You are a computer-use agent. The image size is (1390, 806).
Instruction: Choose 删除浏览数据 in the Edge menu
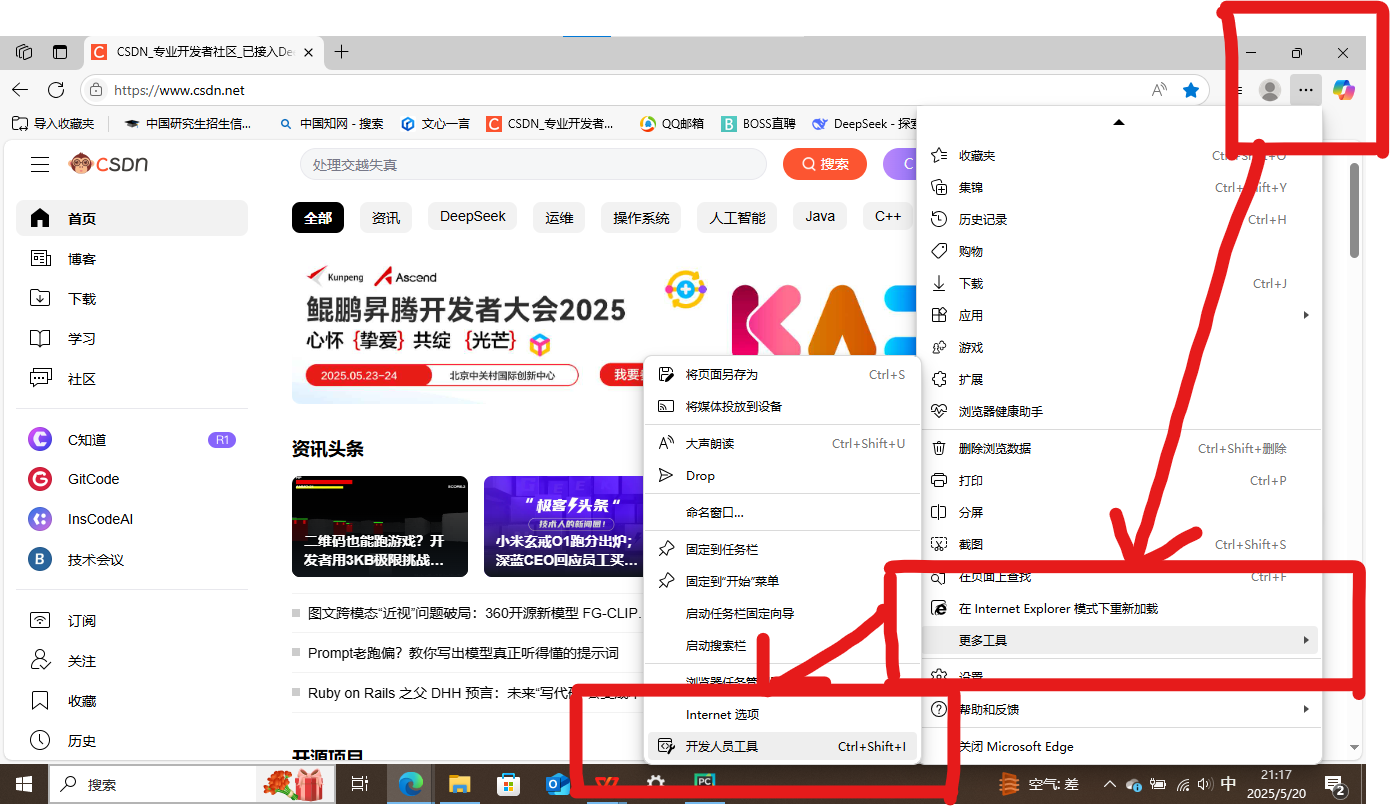click(1120, 448)
